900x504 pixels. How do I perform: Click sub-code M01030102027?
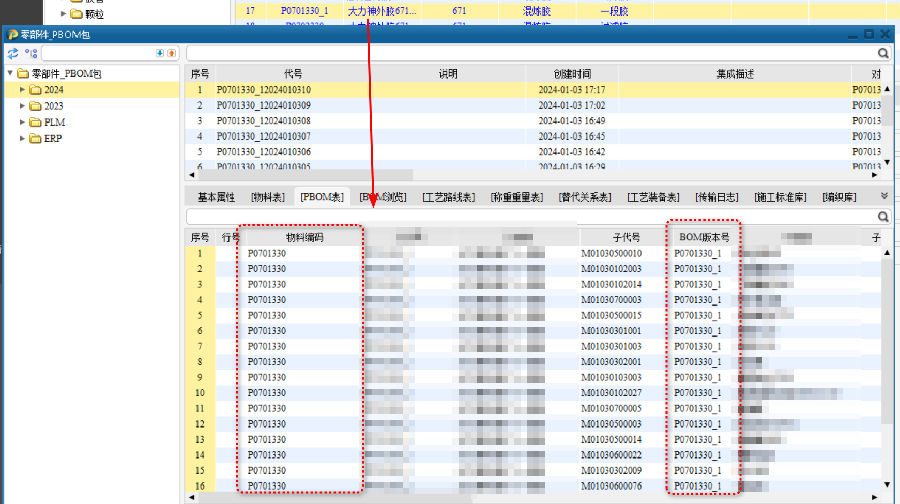[611, 393]
